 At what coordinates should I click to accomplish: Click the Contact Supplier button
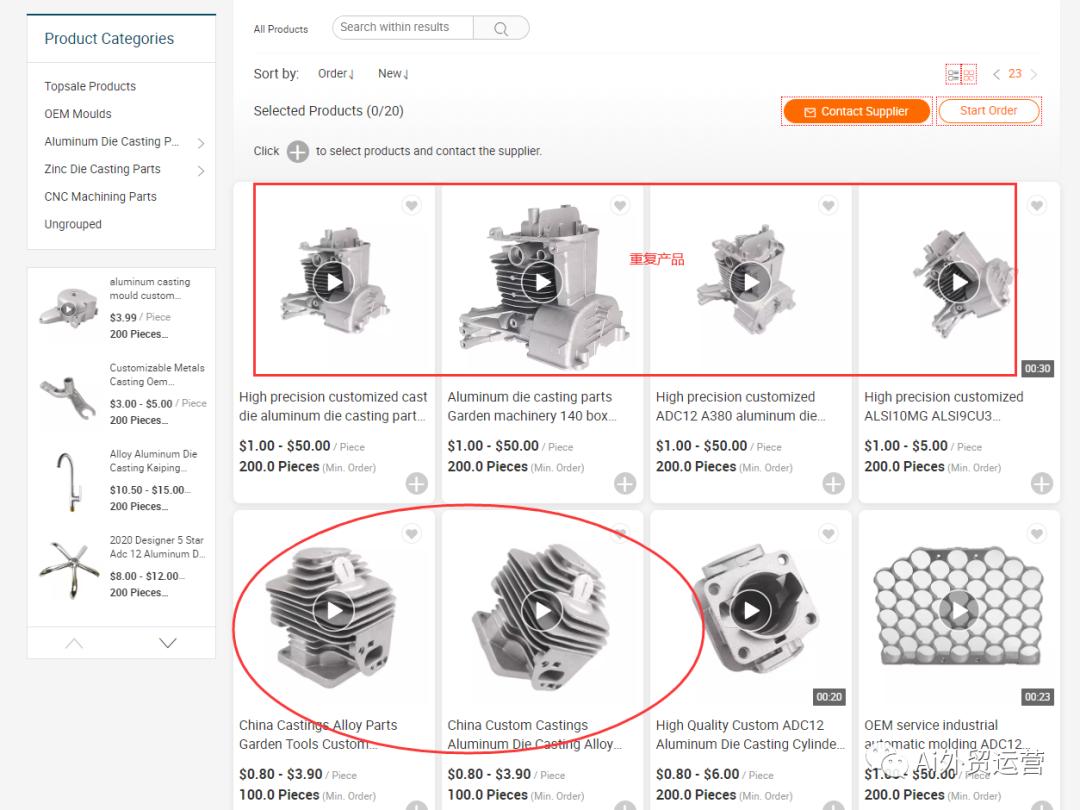coord(857,111)
